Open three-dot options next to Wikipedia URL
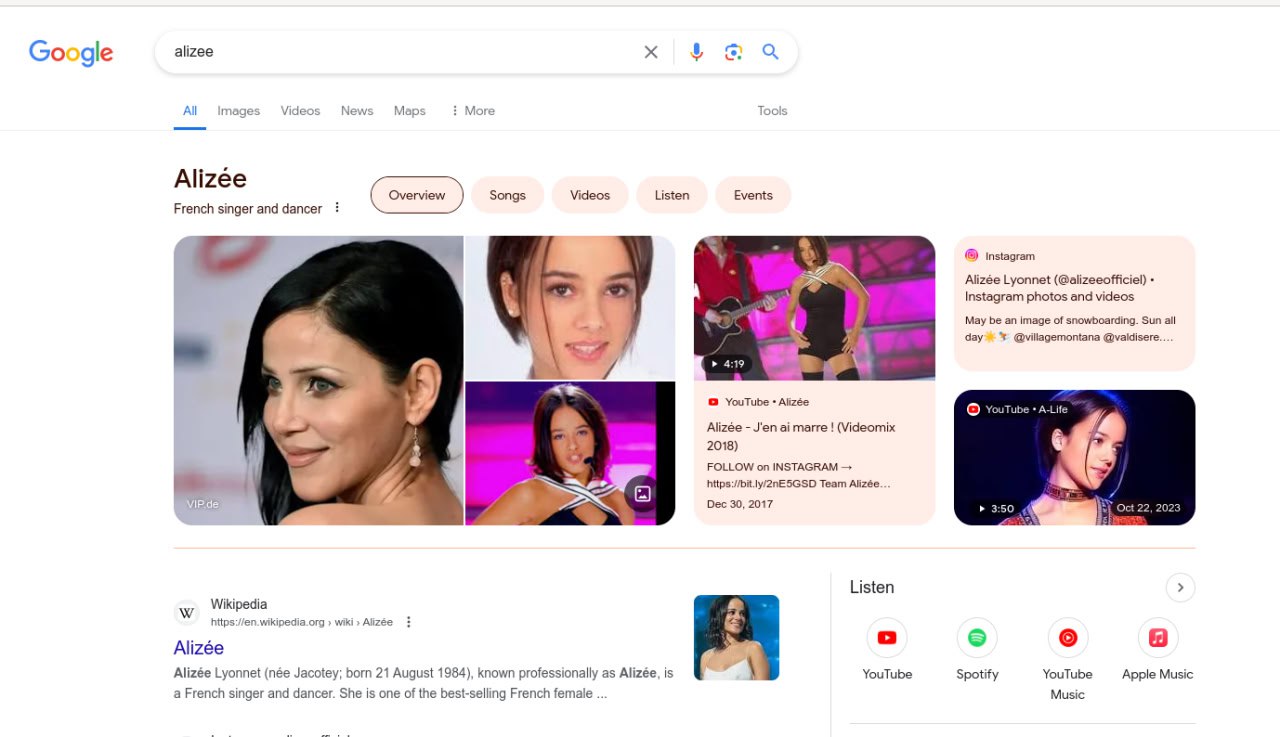 (x=408, y=622)
